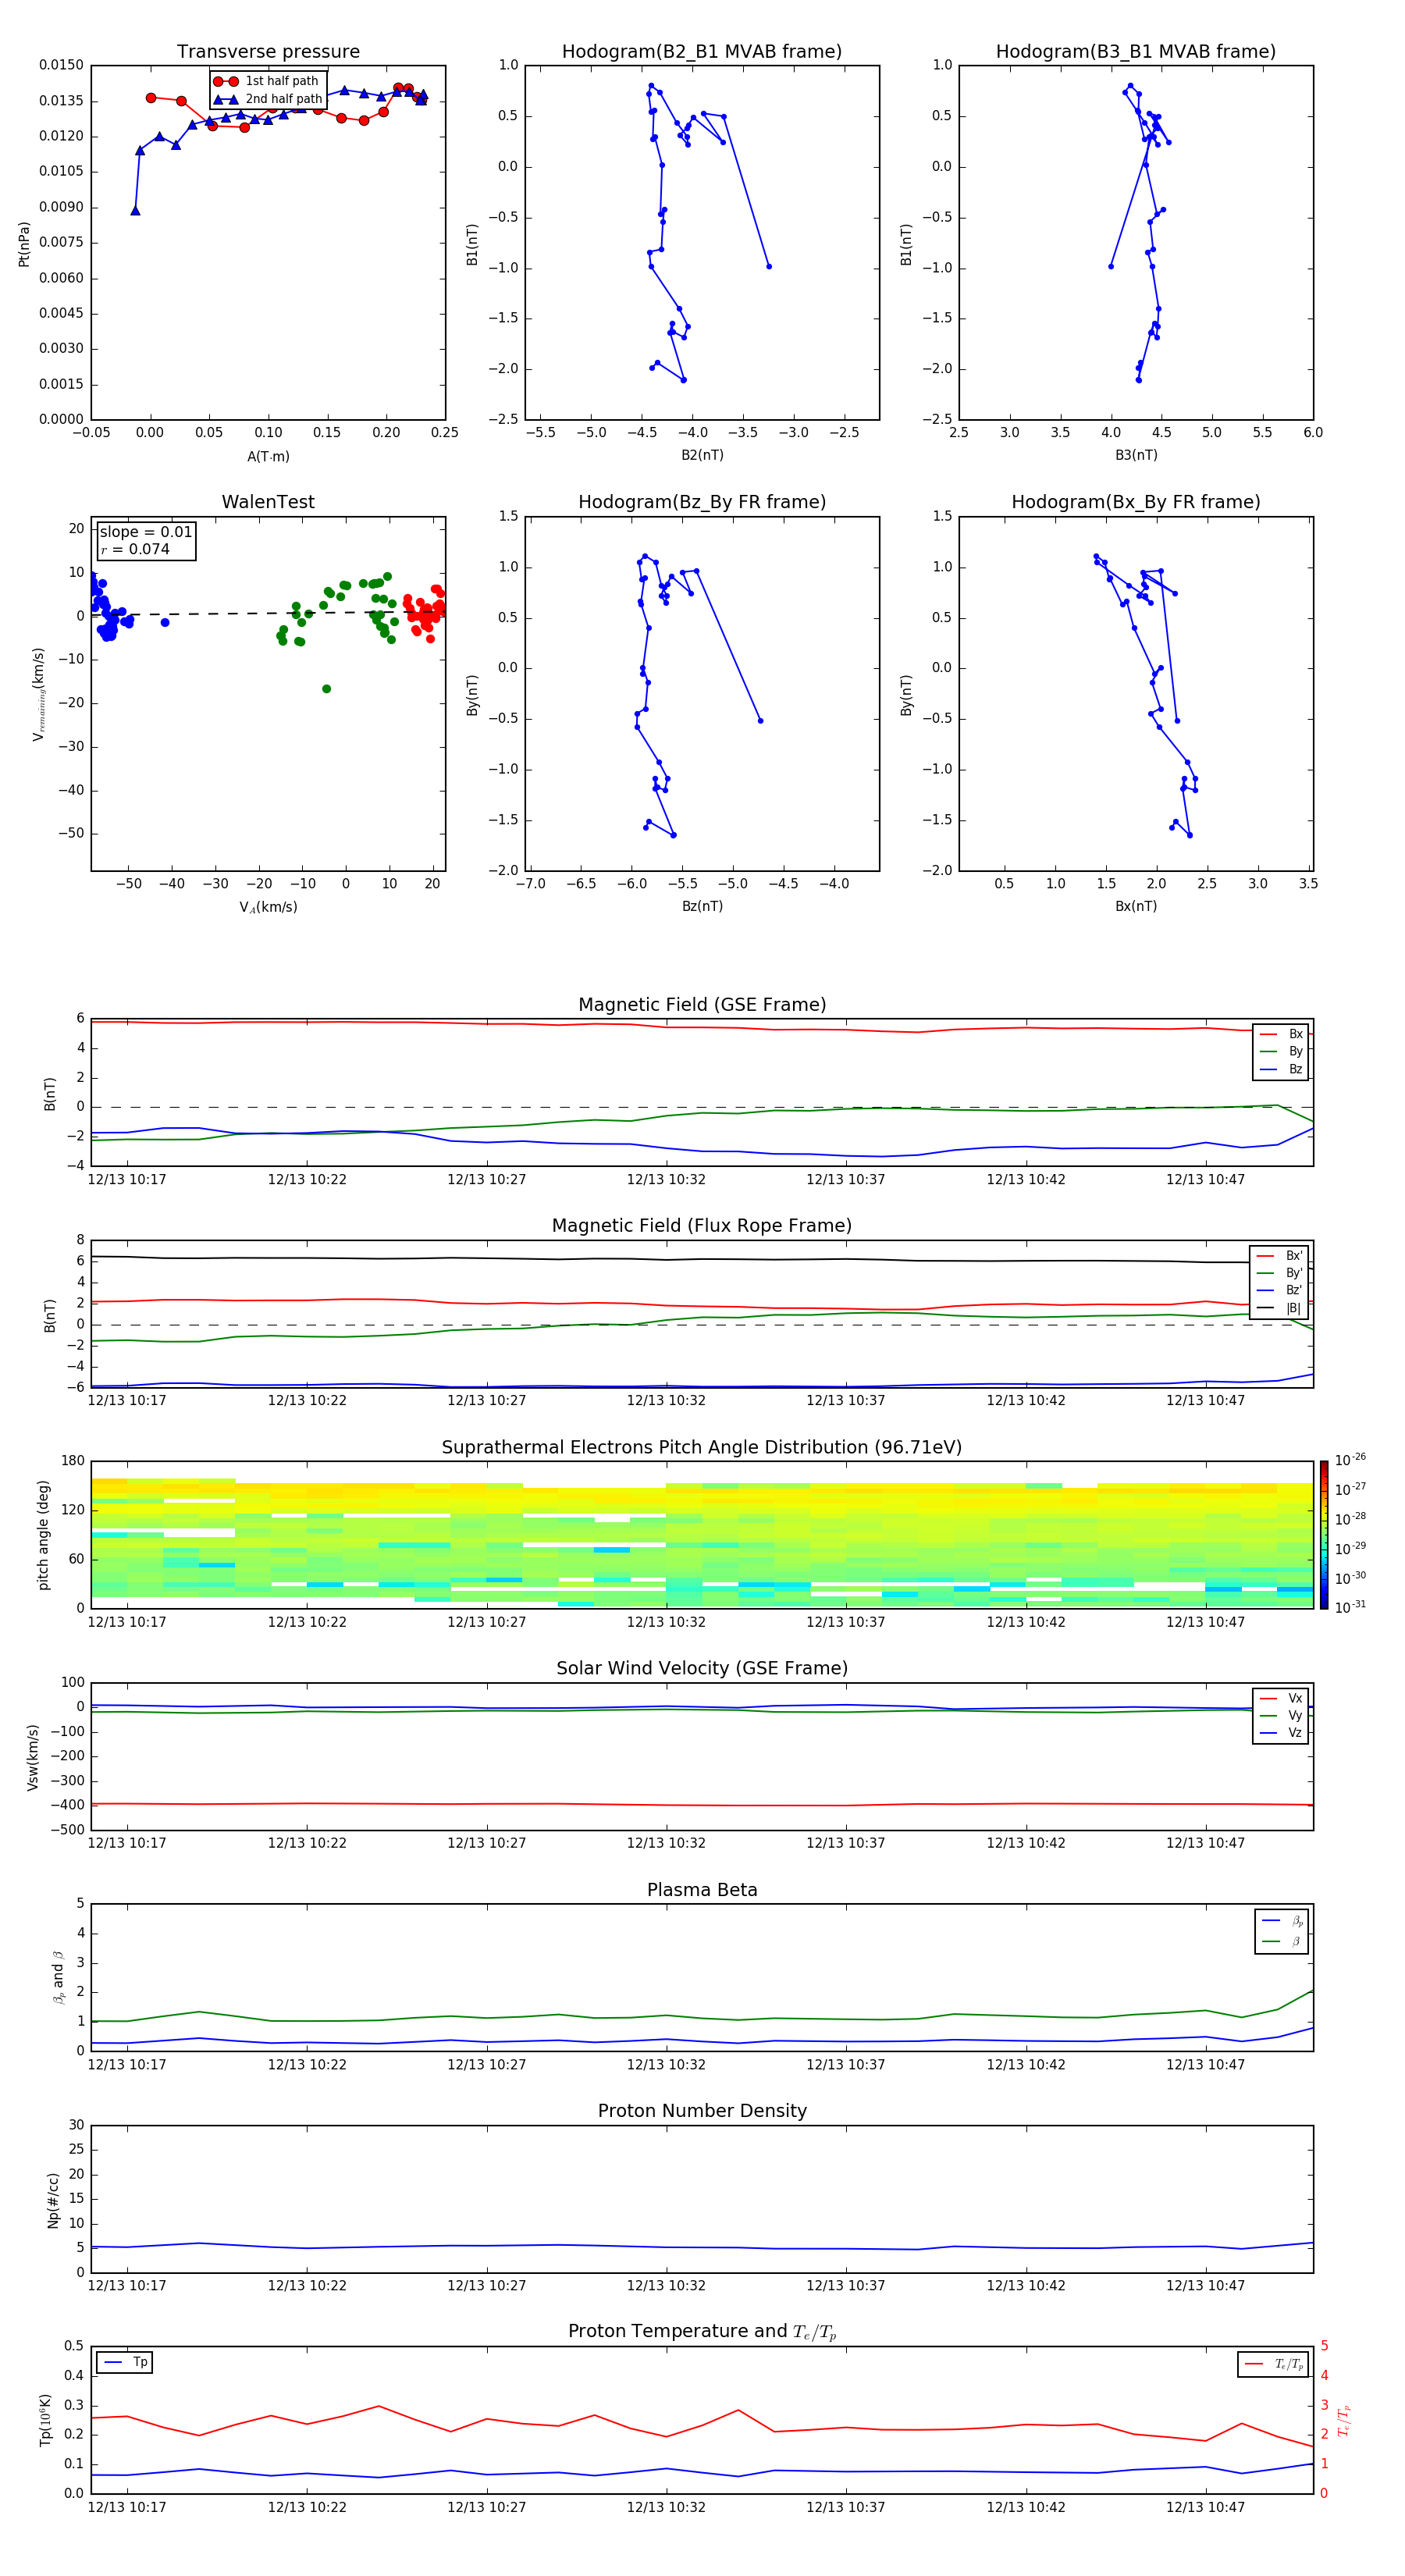Select Te/Tp in the red legend box
Image resolution: width=1405 pixels, height=2576 pixels.
click(x=1274, y=2364)
